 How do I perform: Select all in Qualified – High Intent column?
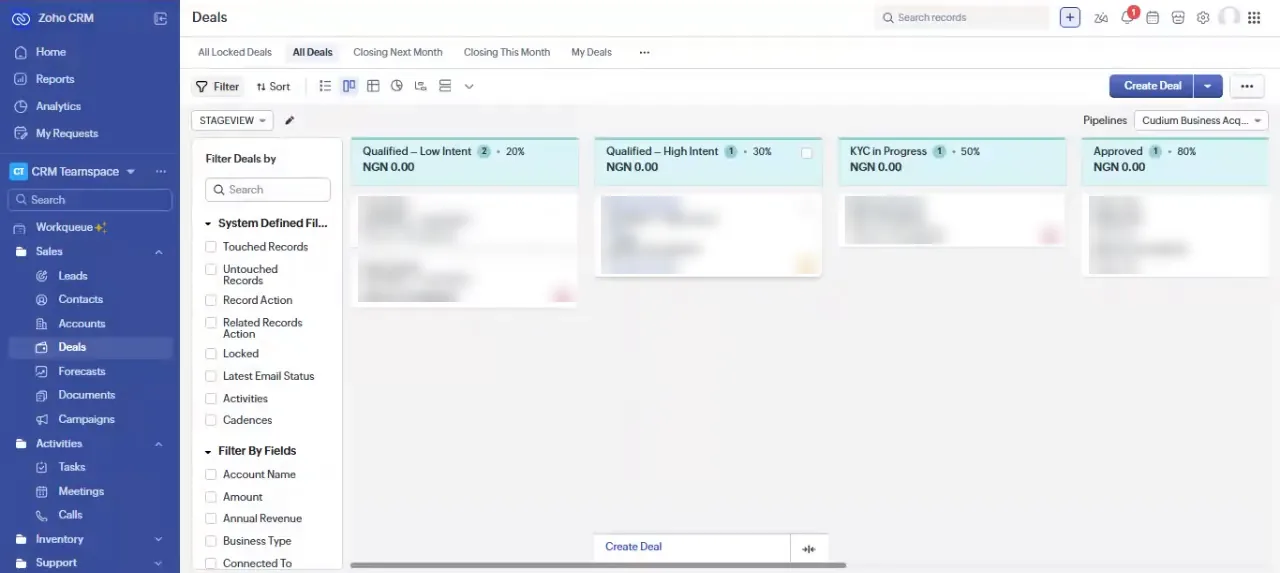click(x=807, y=153)
